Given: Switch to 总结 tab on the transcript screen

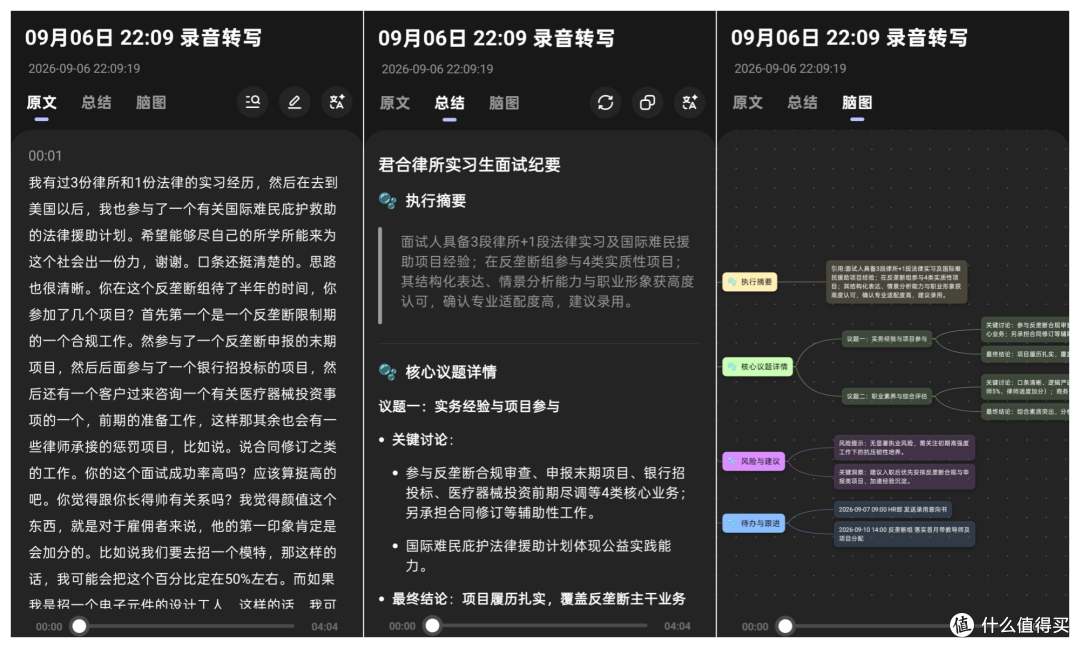Looking at the screenshot, I should pyautogui.click(x=96, y=103).
